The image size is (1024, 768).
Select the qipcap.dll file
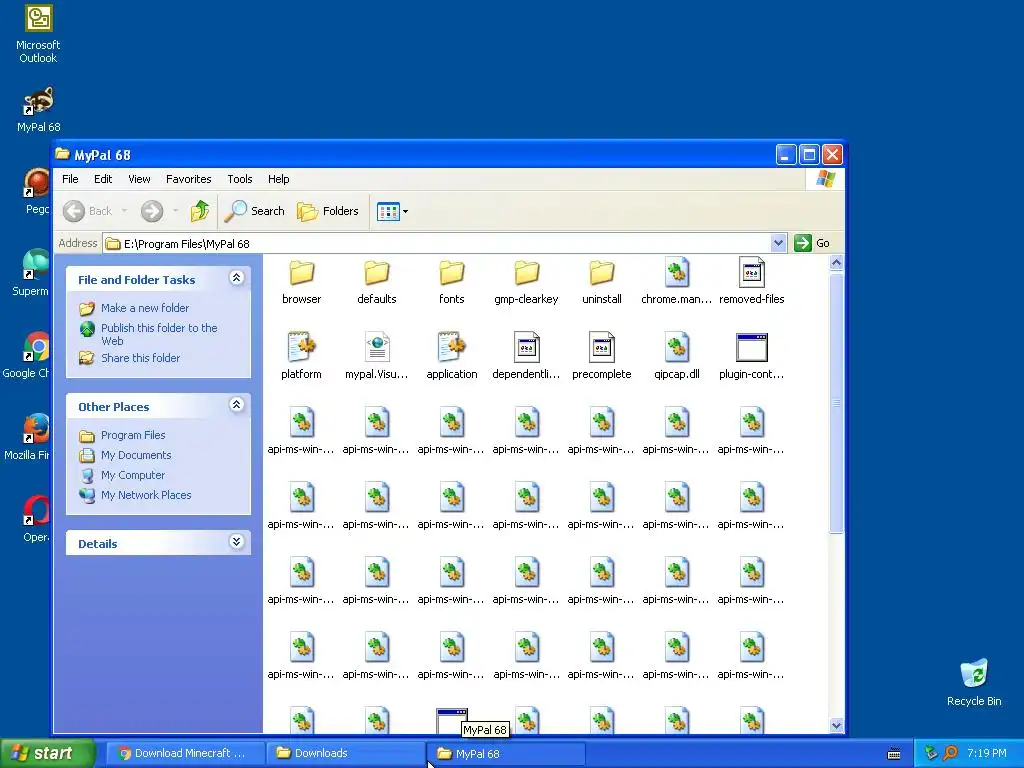pos(677,357)
